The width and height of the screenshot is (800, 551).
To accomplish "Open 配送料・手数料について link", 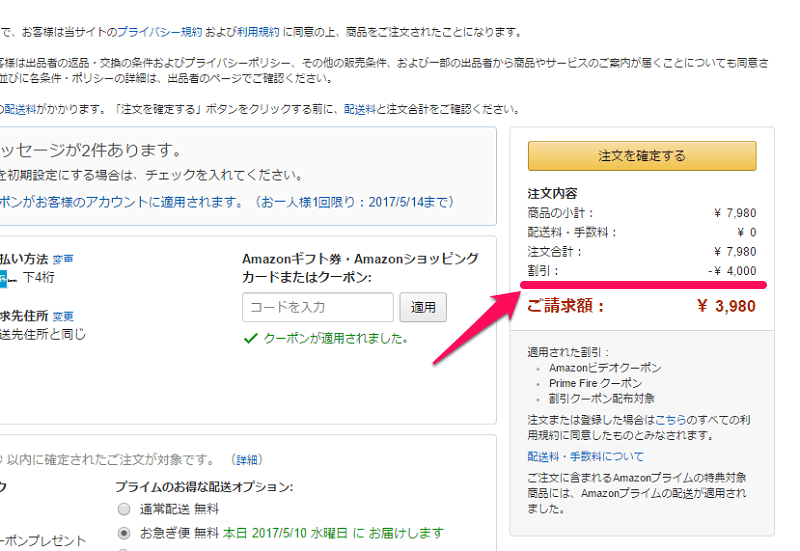I will 586,457.
